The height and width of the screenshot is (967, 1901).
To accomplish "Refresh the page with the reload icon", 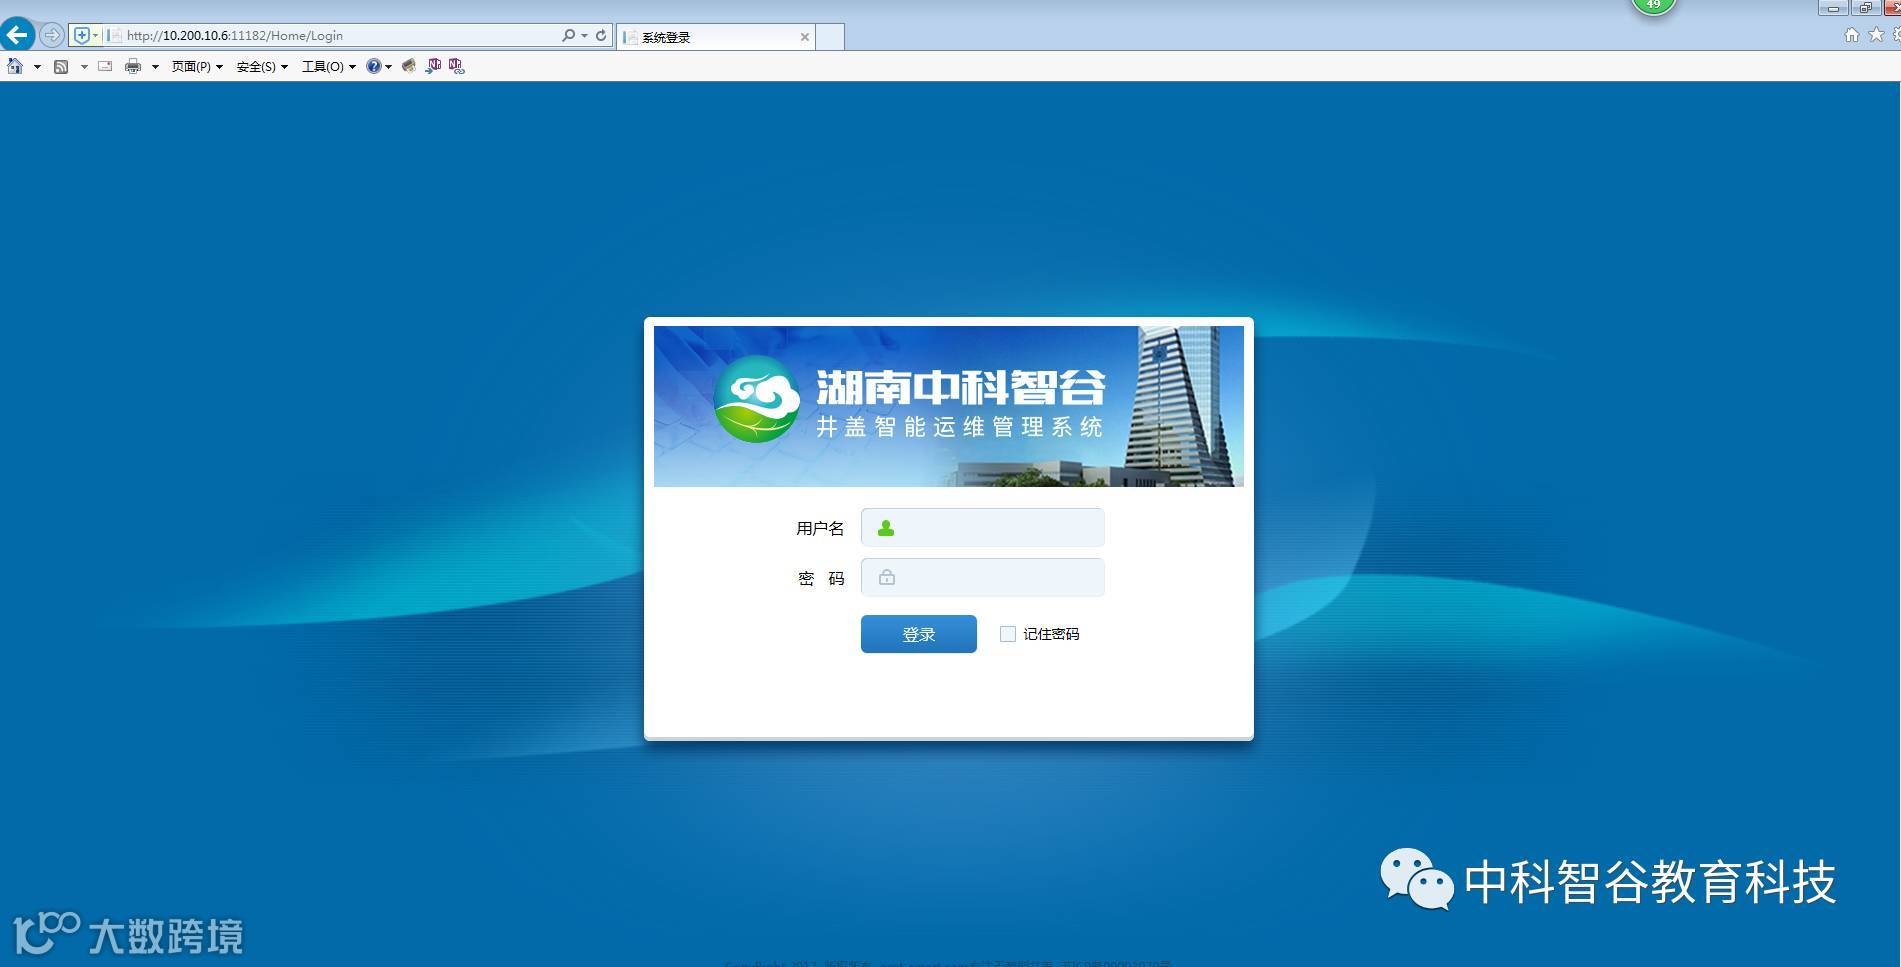I will point(601,35).
